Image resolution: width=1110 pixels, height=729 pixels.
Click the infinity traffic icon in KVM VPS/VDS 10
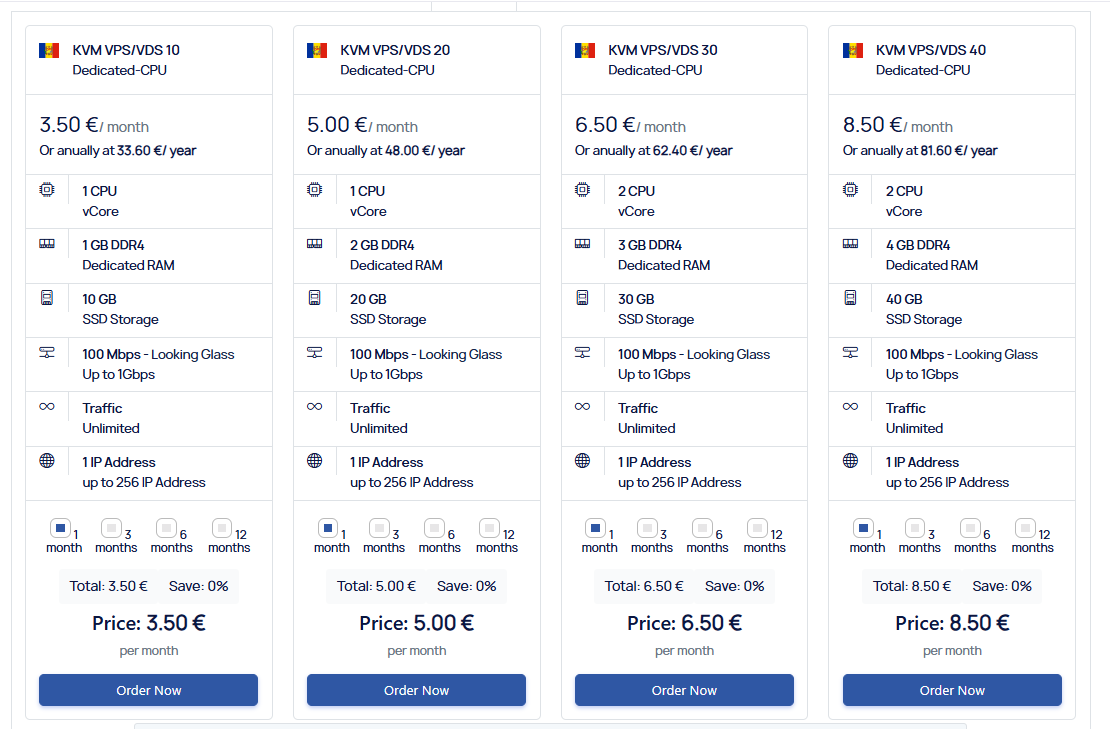pos(47,406)
